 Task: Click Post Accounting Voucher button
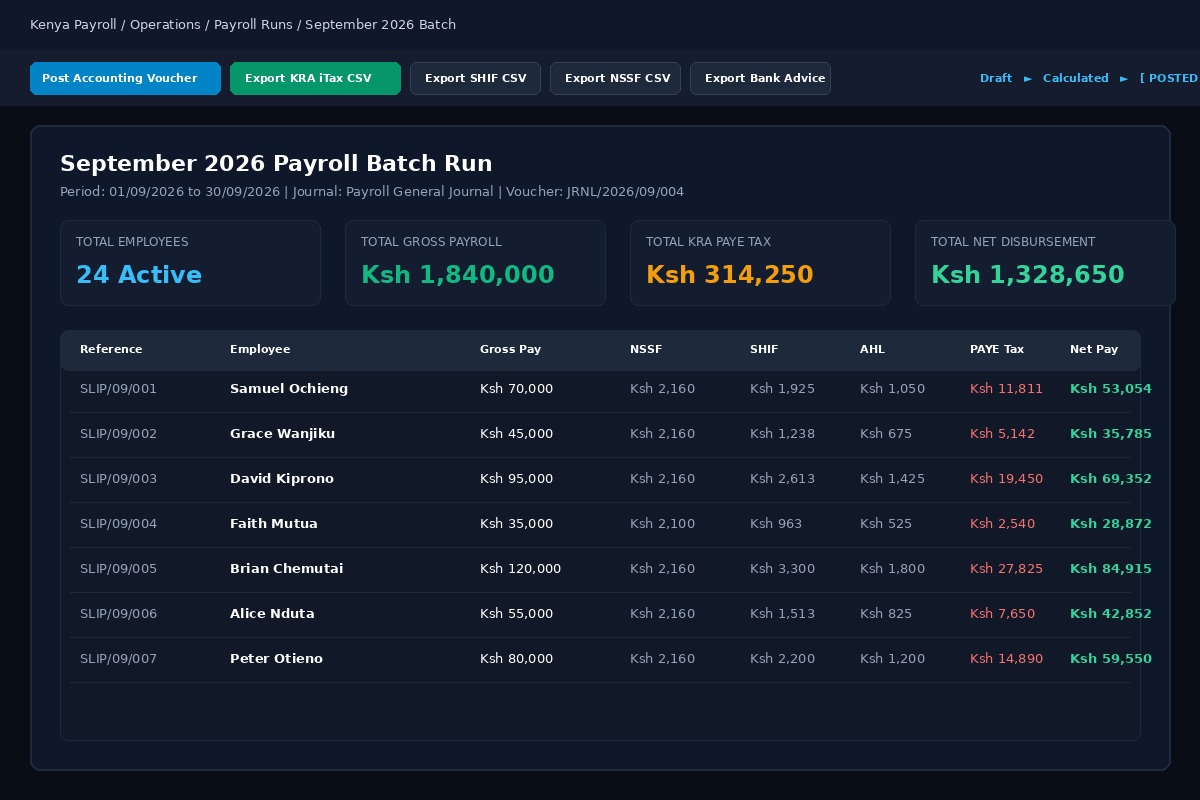click(x=125, y=78)
